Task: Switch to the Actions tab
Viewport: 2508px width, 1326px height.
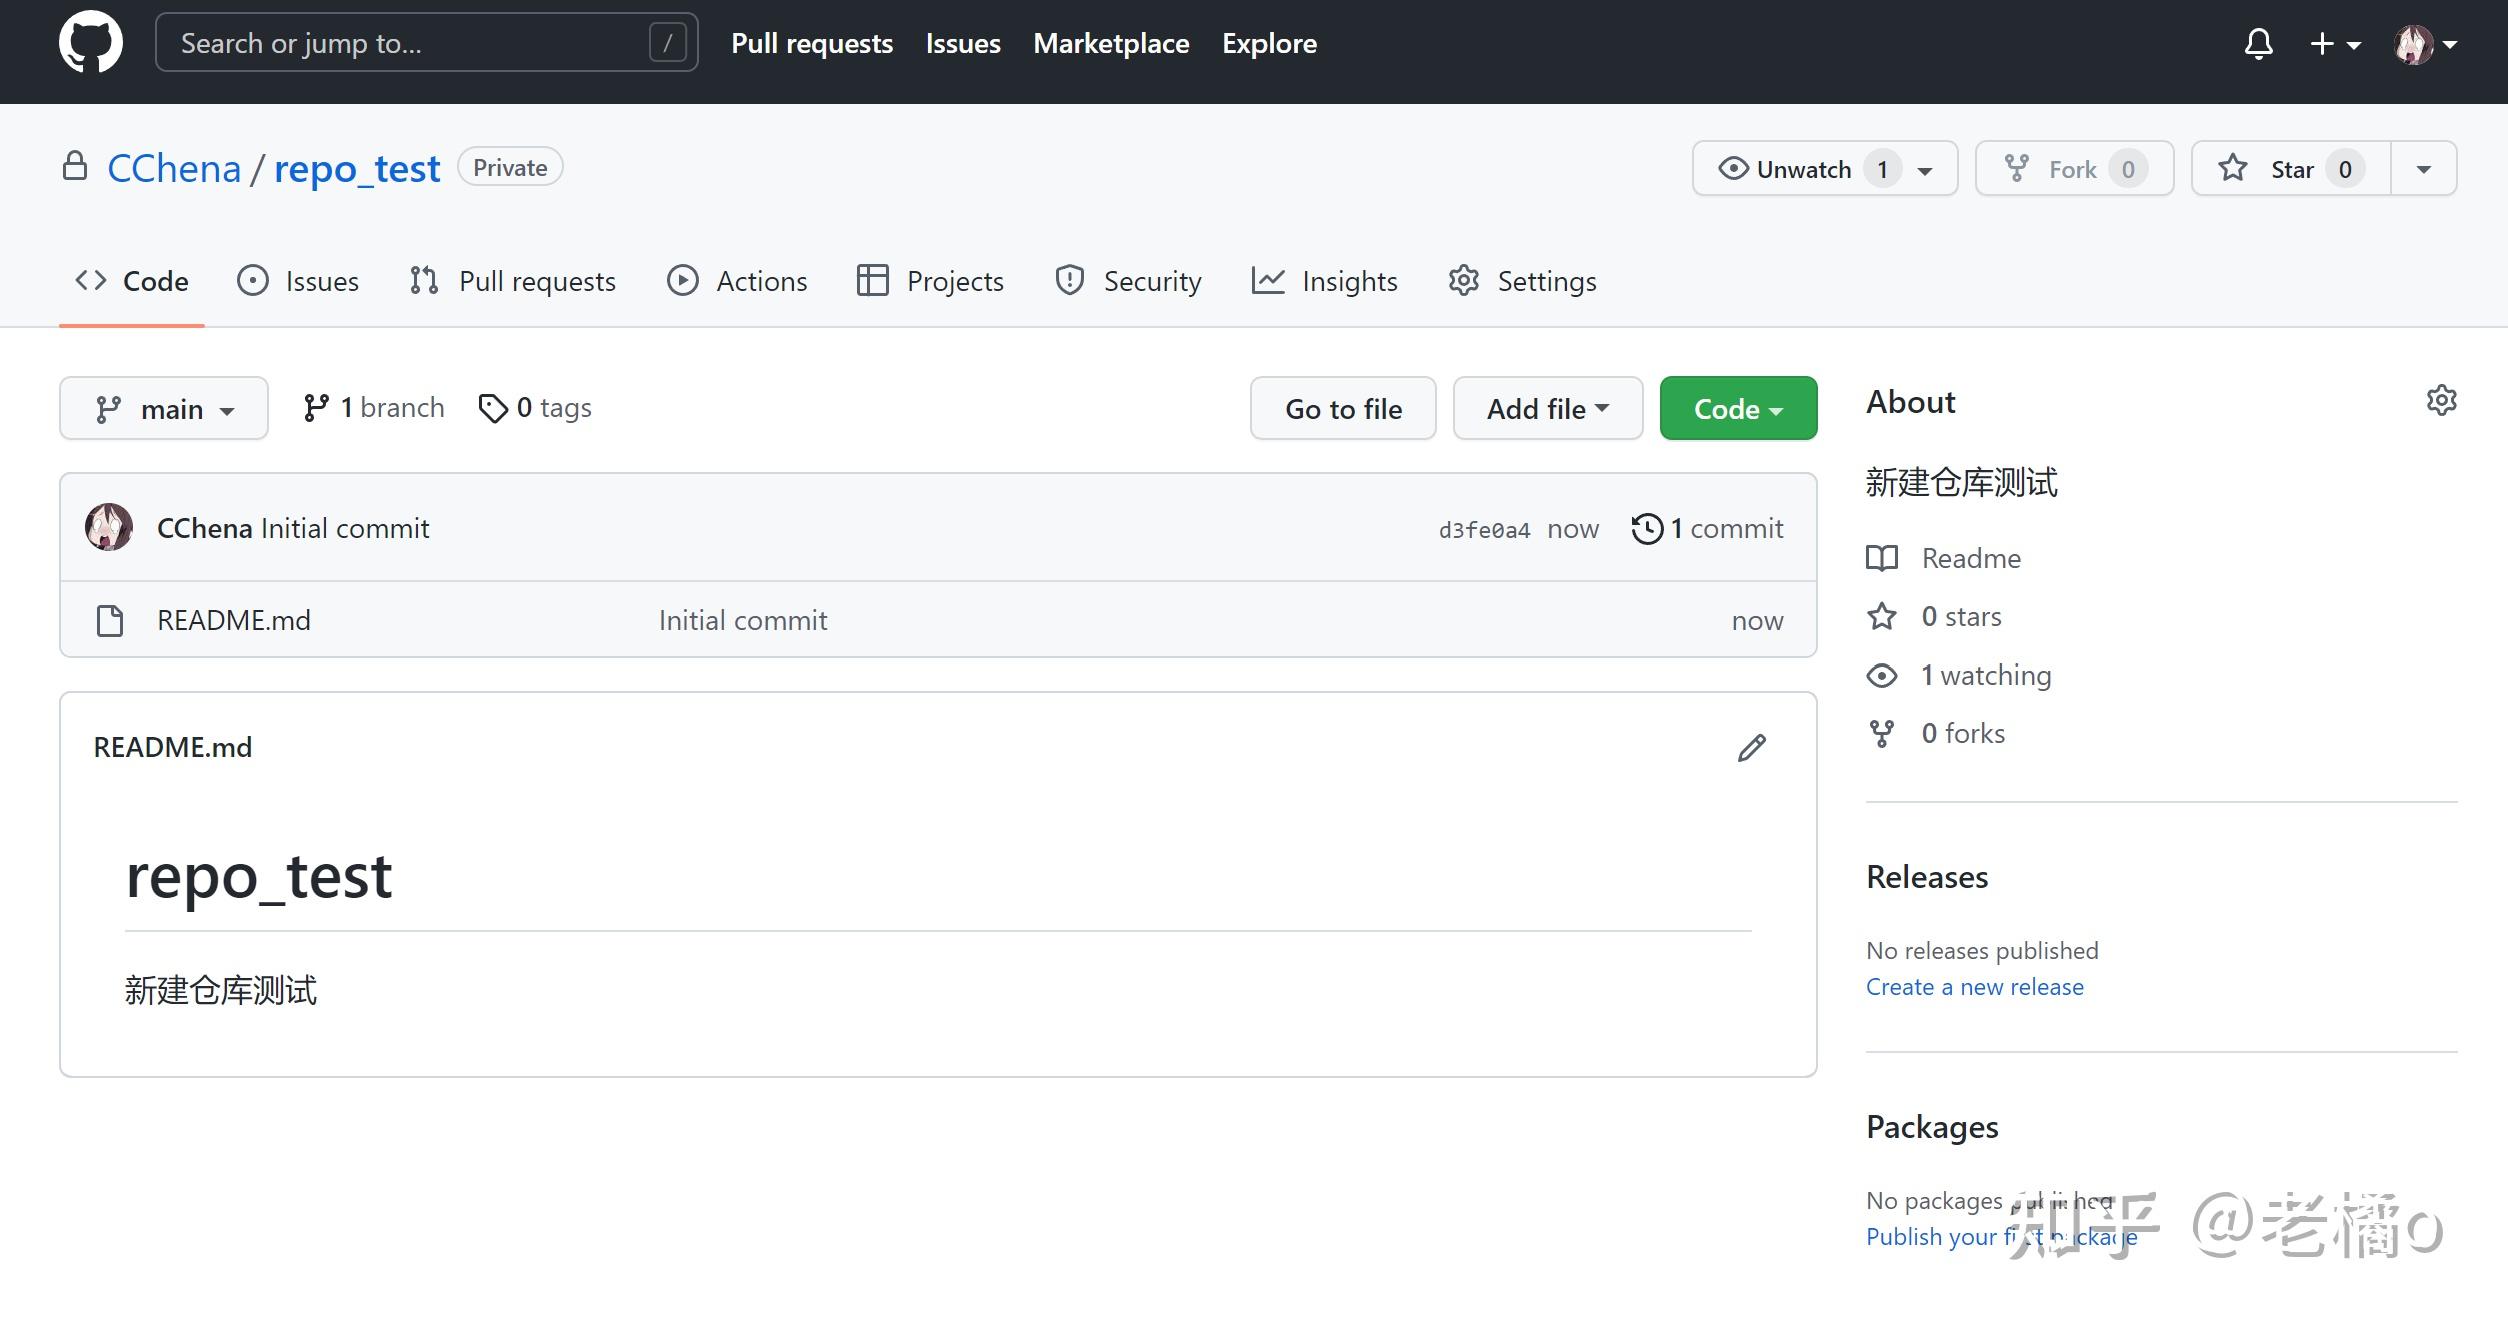Action: tap(737, 282)
